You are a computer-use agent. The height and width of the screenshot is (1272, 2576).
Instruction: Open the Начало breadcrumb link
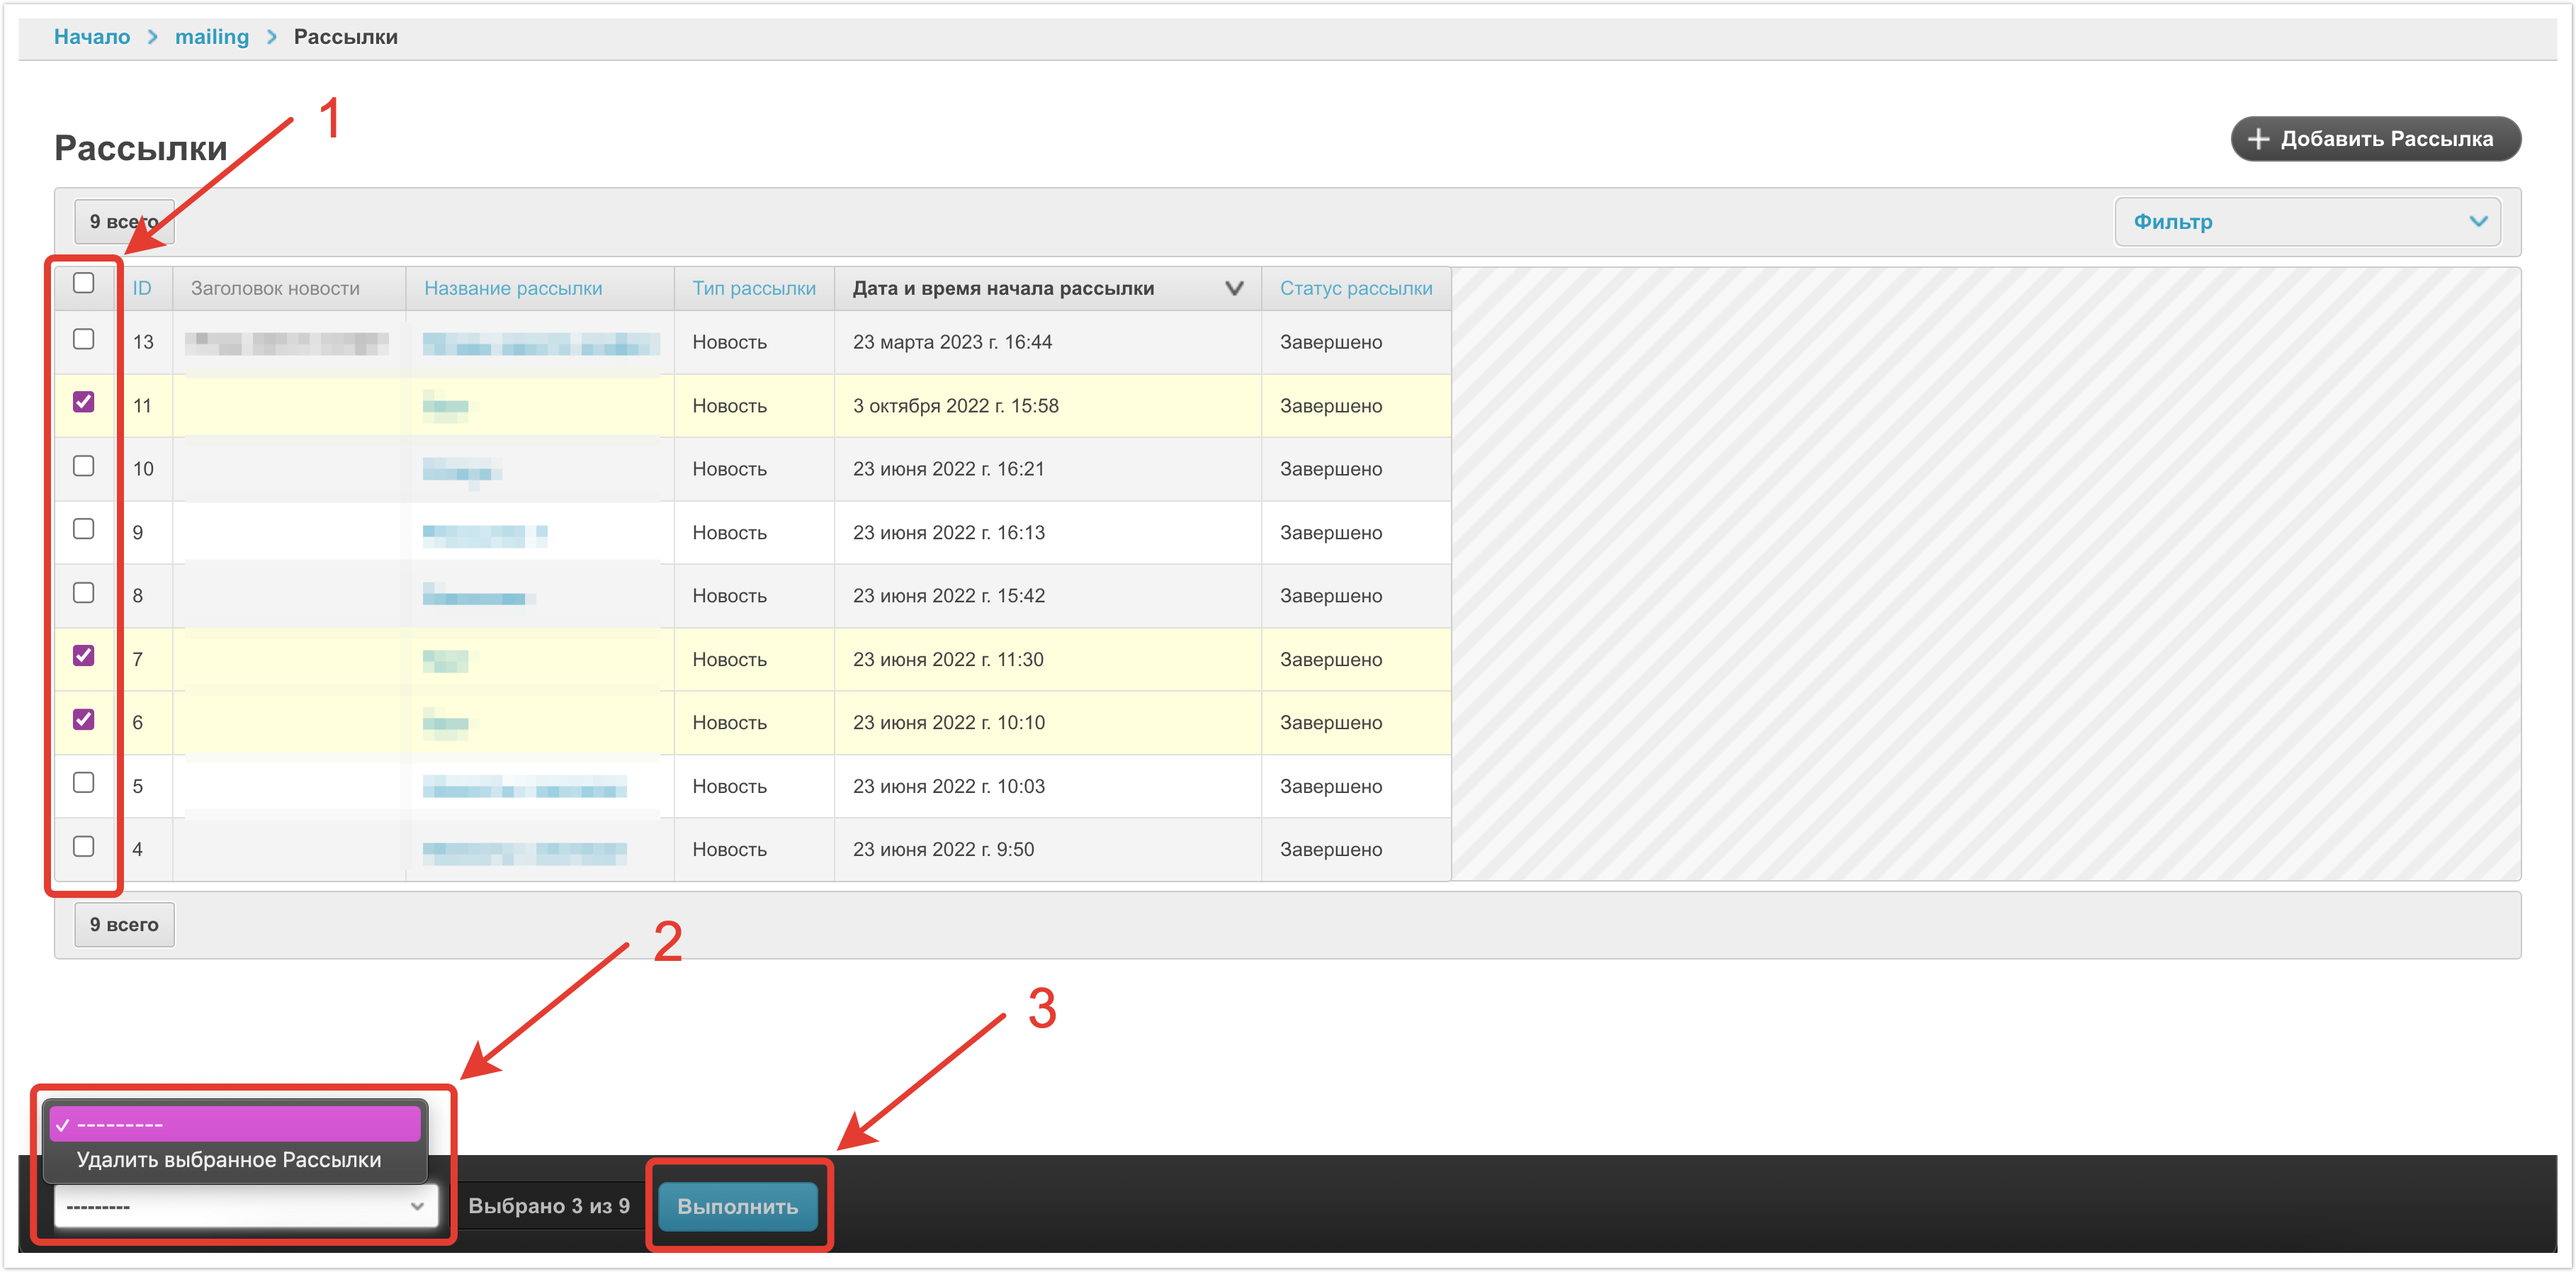[92, 37]
